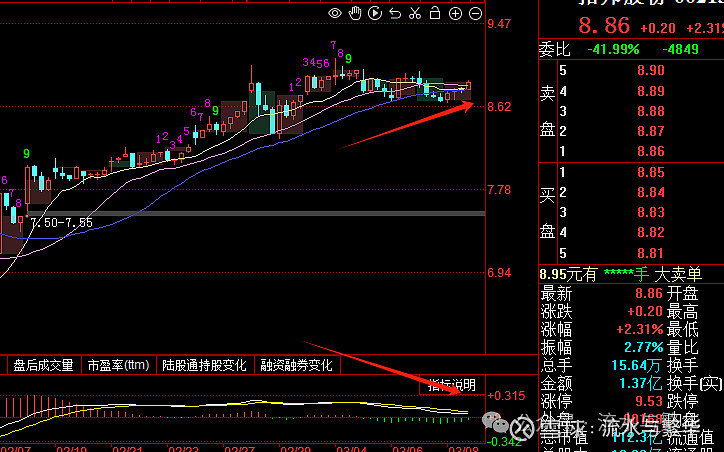
Task: Click the 6.94 price axis label
Action: (499, 273)
